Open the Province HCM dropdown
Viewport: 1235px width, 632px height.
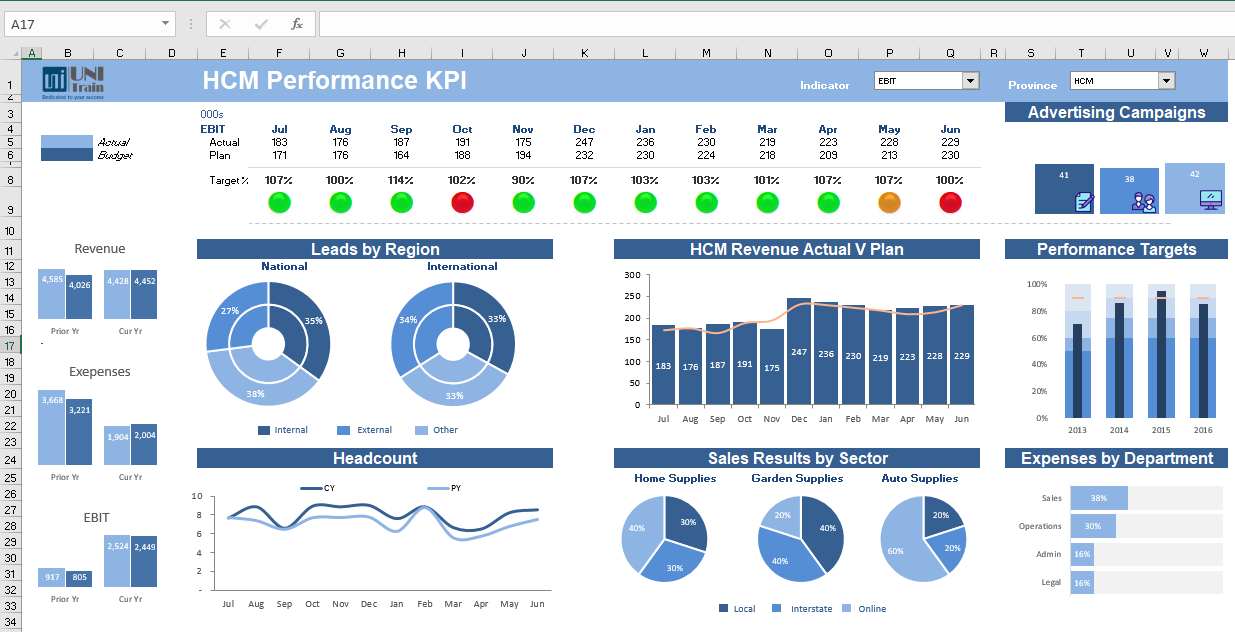1166,81
